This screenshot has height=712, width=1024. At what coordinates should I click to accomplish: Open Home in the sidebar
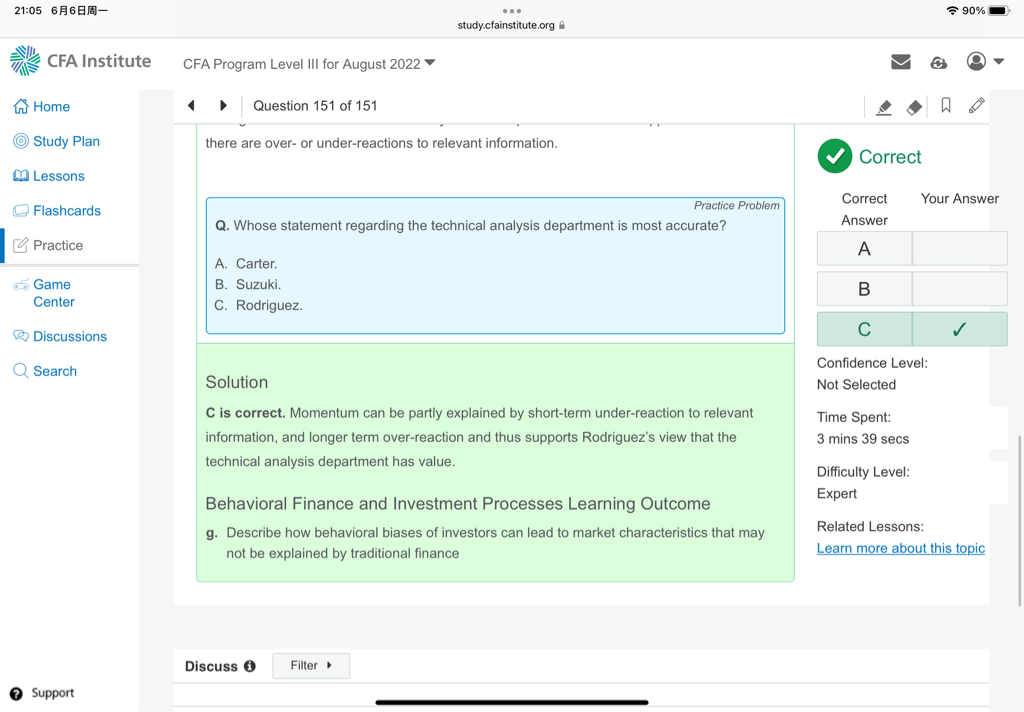click(x=42, y=106)
